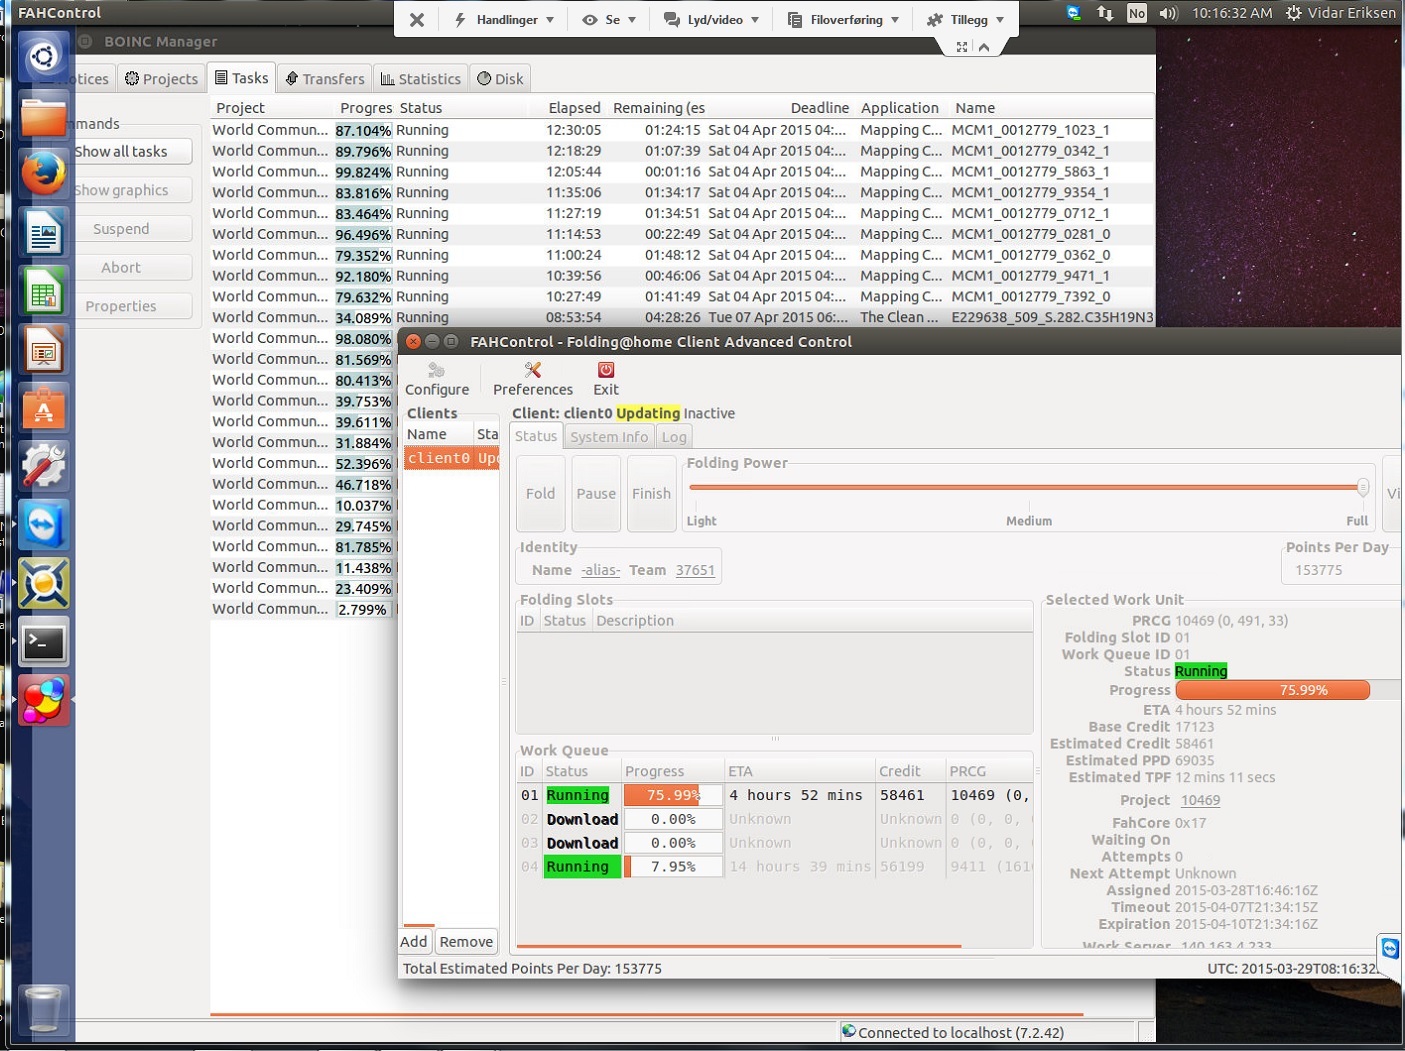Viewport: 1405px width, 1051px height.
Task: Click the FAHControl colorful launcher icon
Action: pyautogui.click(x=43, y=700)
